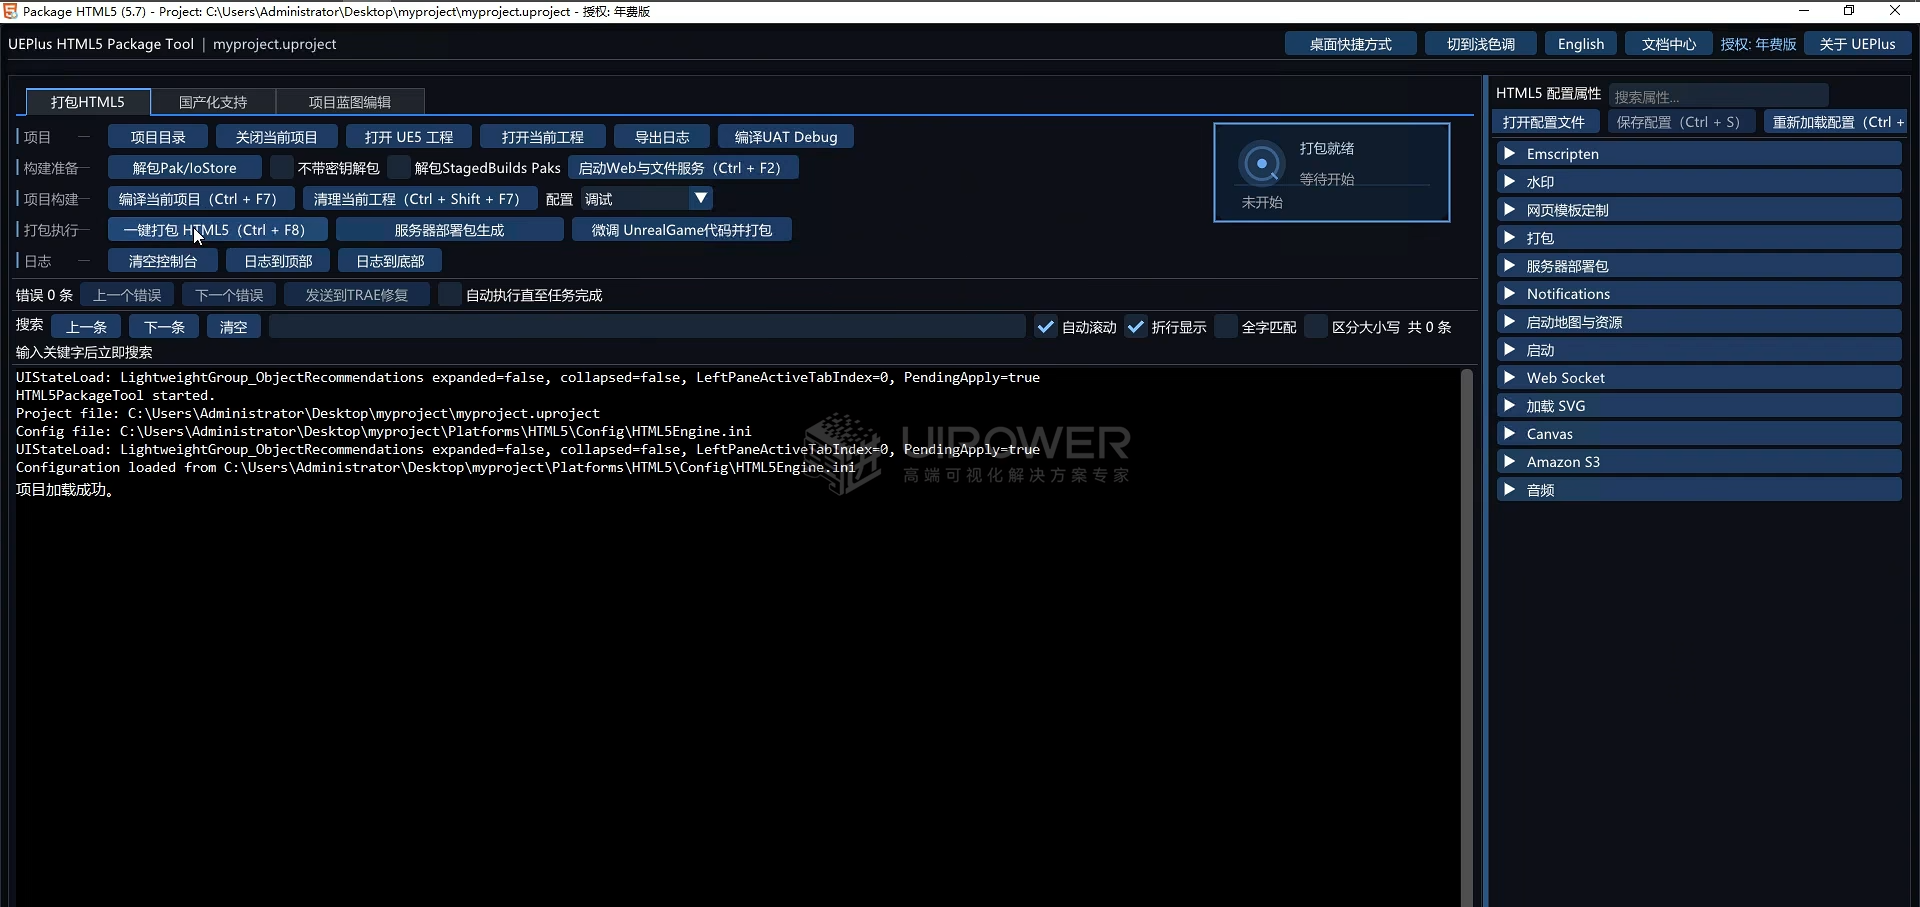Click the log console vertical scrollbar
Image resolution: width=1920 pixels, height=907 pixels.
tap(1466, 637)
